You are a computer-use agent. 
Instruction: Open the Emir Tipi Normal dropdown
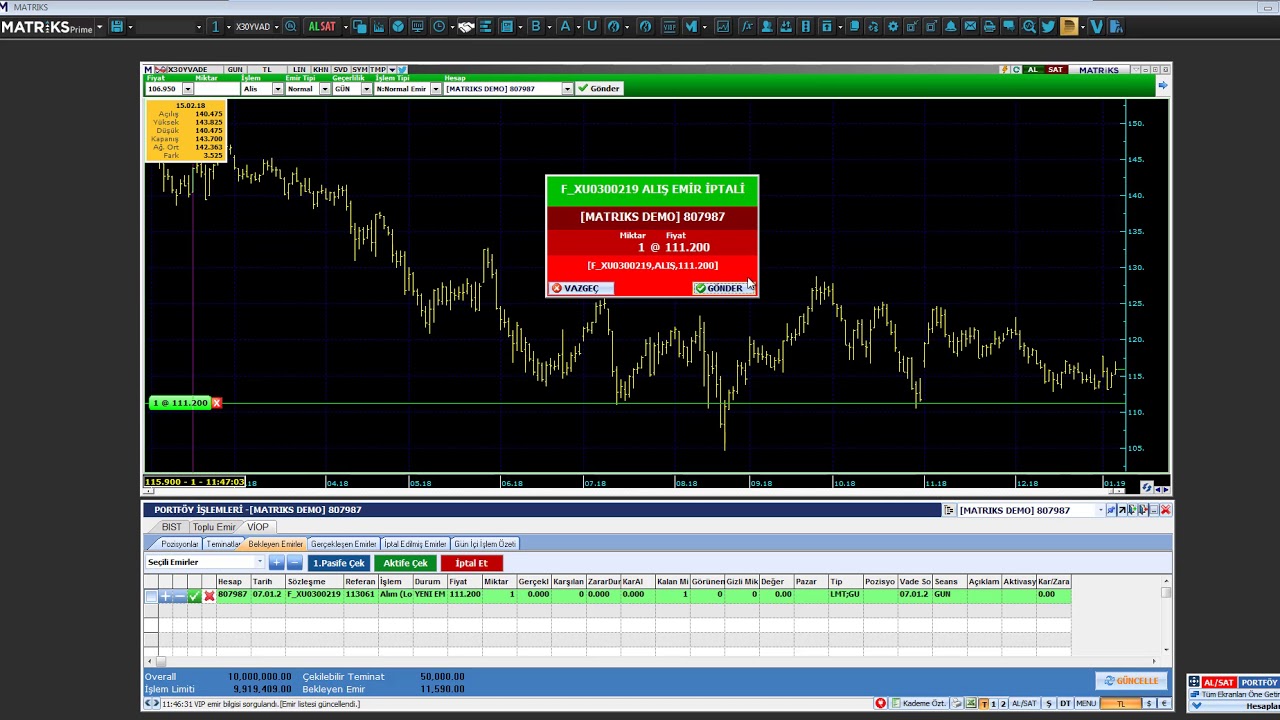point(324,89)
